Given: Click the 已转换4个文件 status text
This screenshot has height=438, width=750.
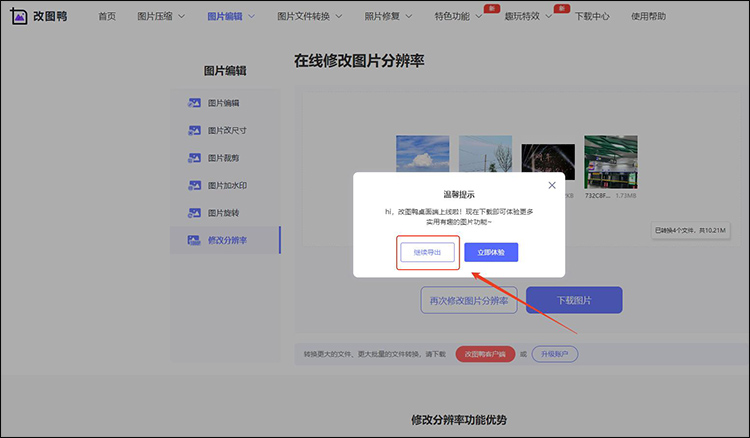Looking at the screenshot, I should (x=690, y=230).
